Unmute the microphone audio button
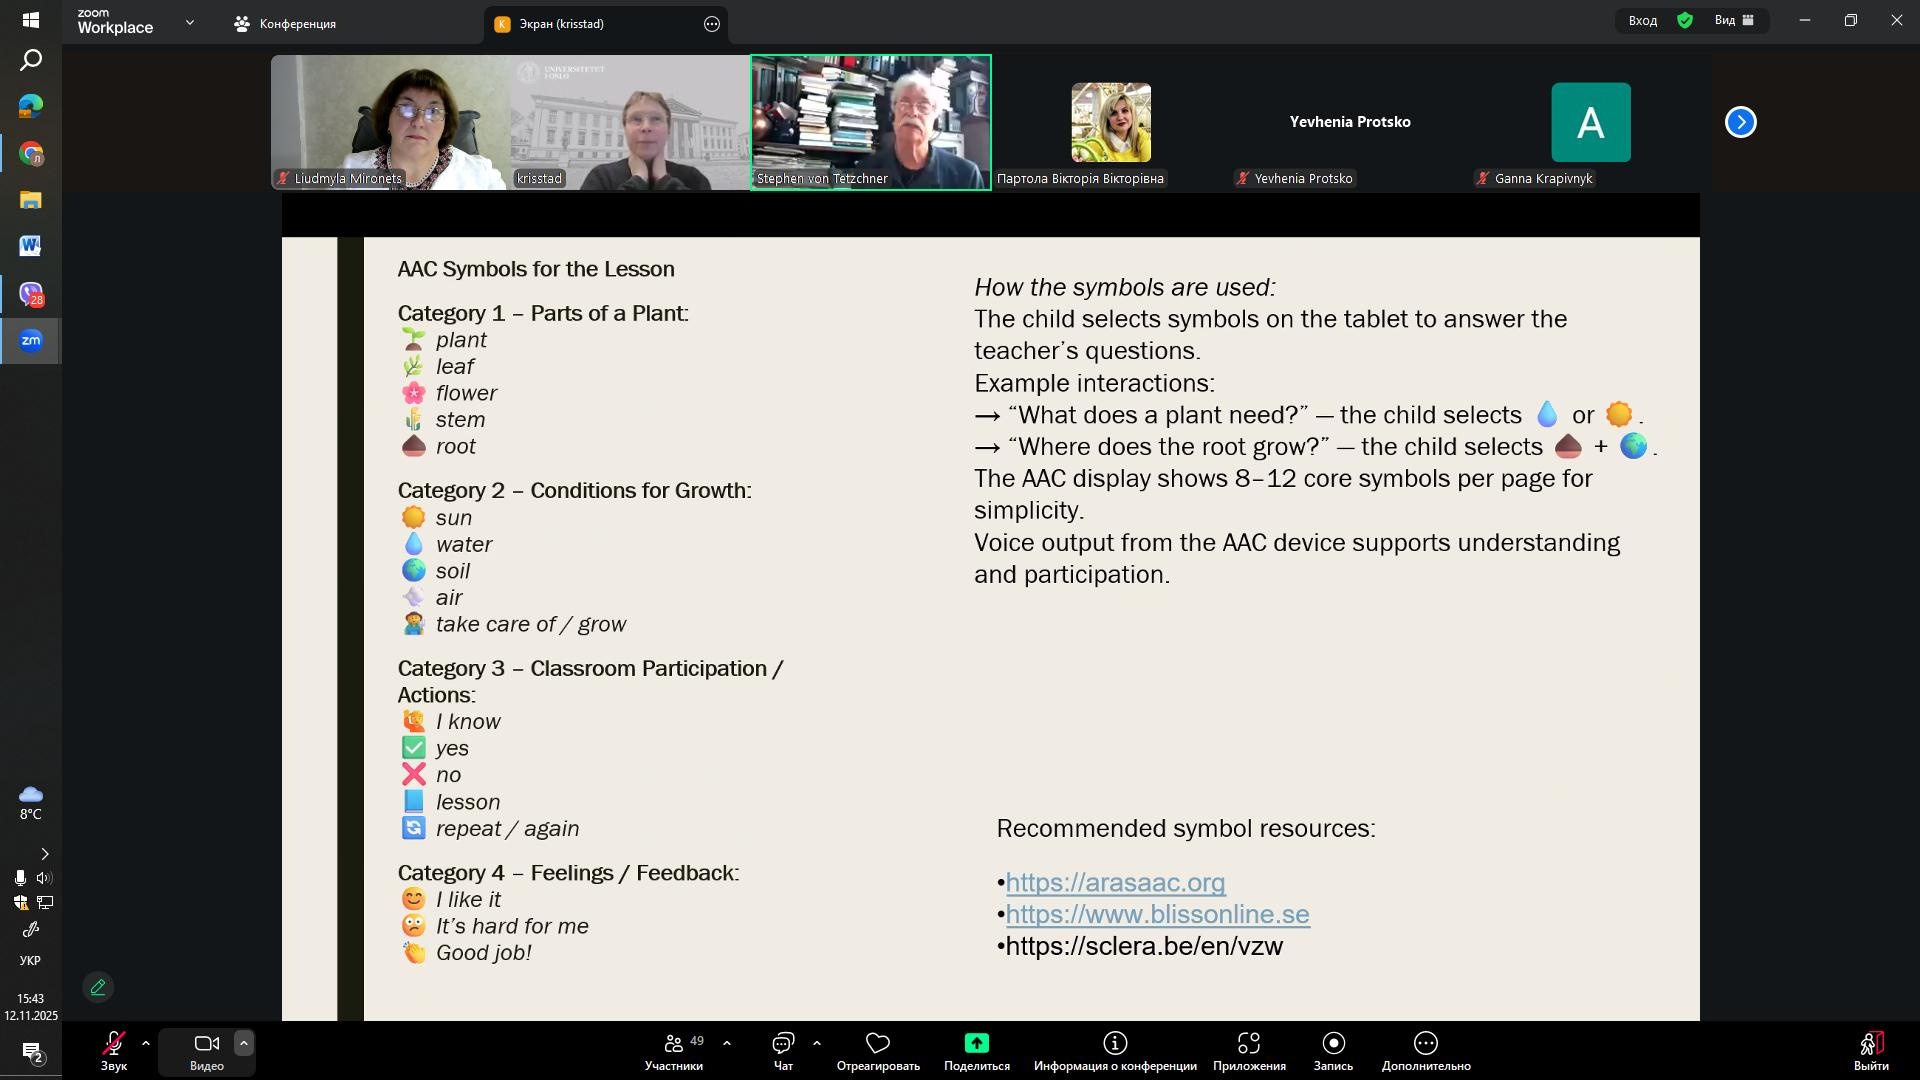The height and width of the screenshot is (1080, 1920). 113,1044
